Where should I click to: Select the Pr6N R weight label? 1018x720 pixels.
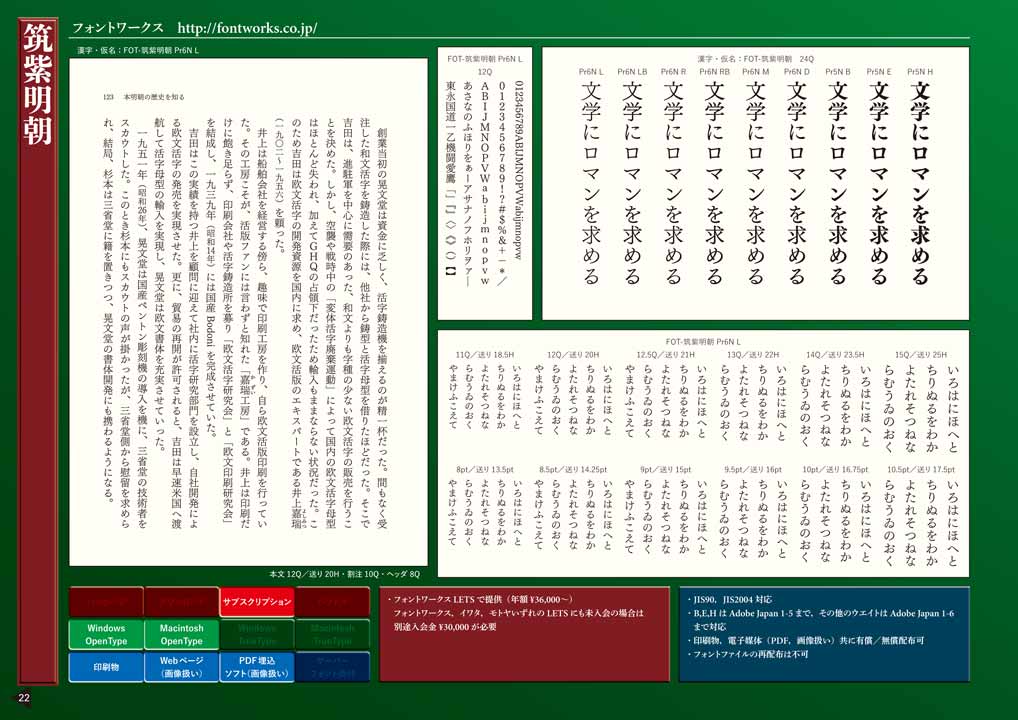[x=673, y=71]
